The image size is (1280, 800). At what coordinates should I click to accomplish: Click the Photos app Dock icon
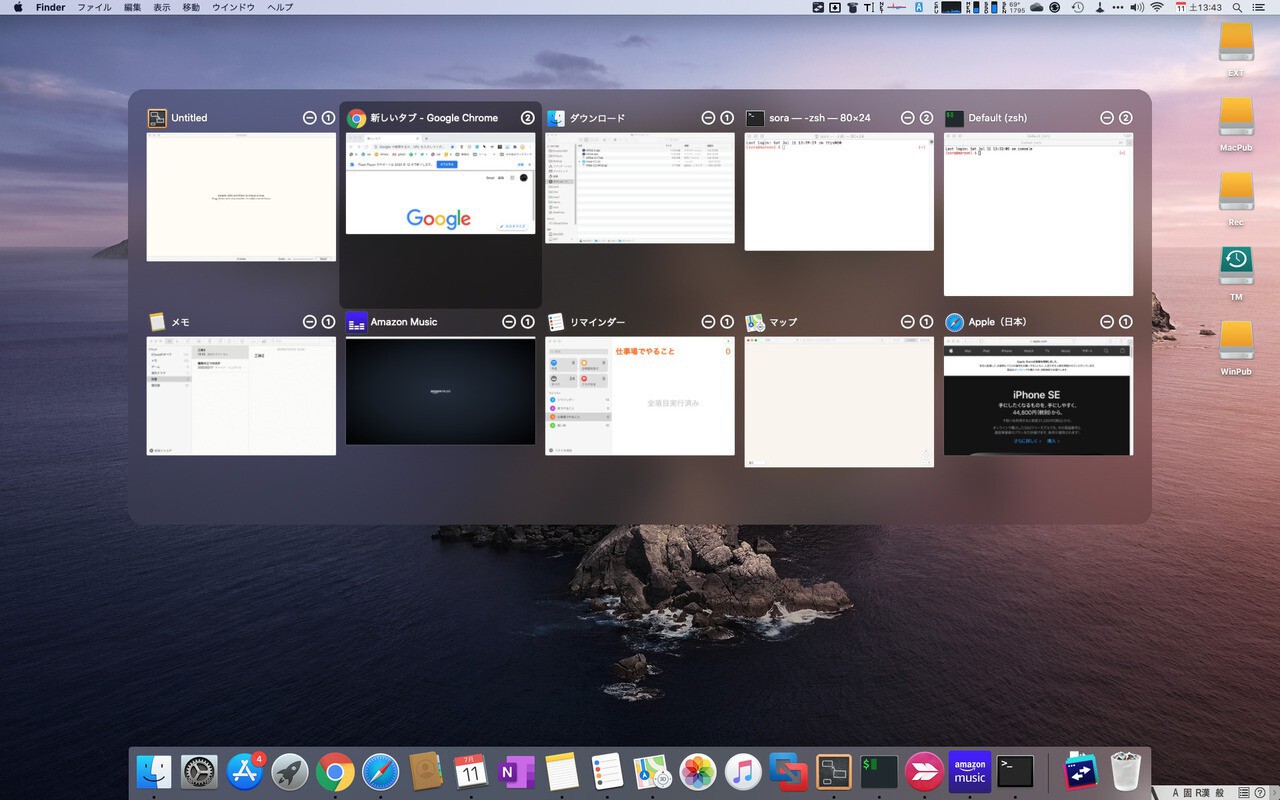coord(697,772)
